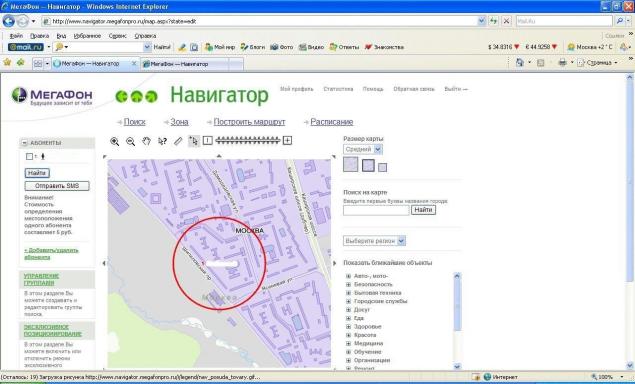The height and width of the screenshot is (384, 635).
Task: Click the map zoom scale slider
Action: point(248,140)
